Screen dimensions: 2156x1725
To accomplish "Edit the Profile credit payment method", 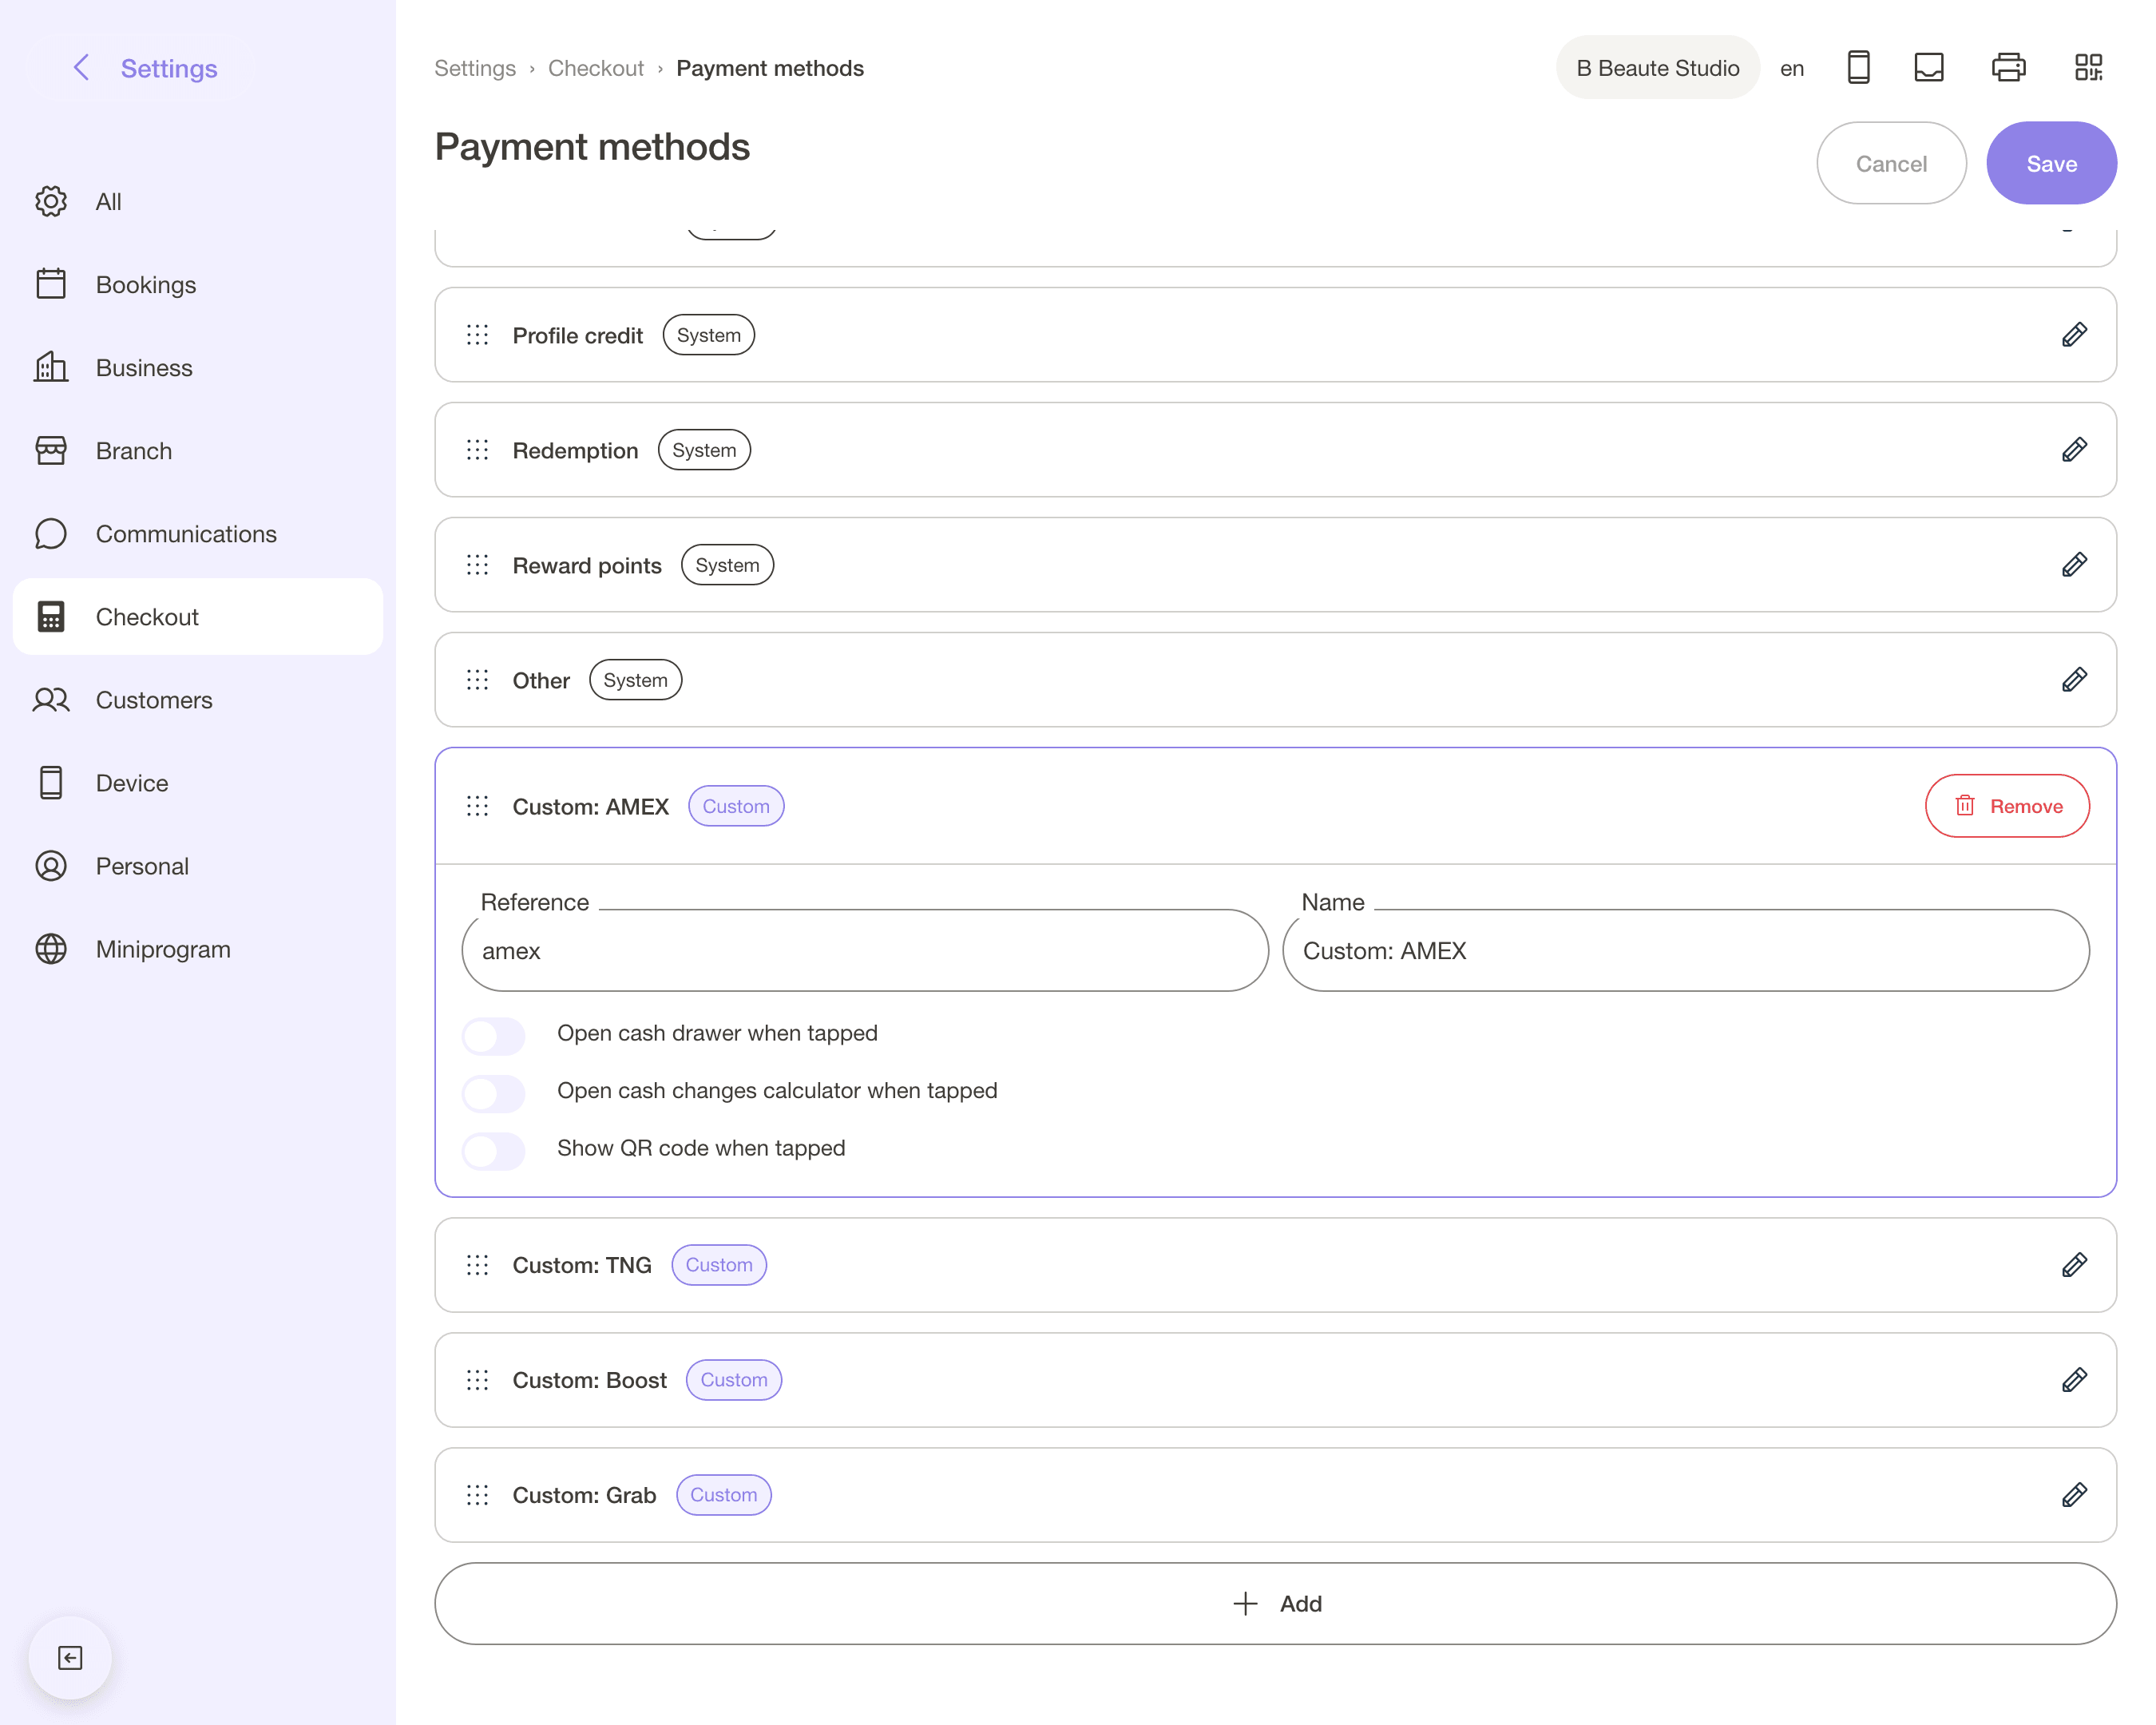I will (x=2074, y=335).
